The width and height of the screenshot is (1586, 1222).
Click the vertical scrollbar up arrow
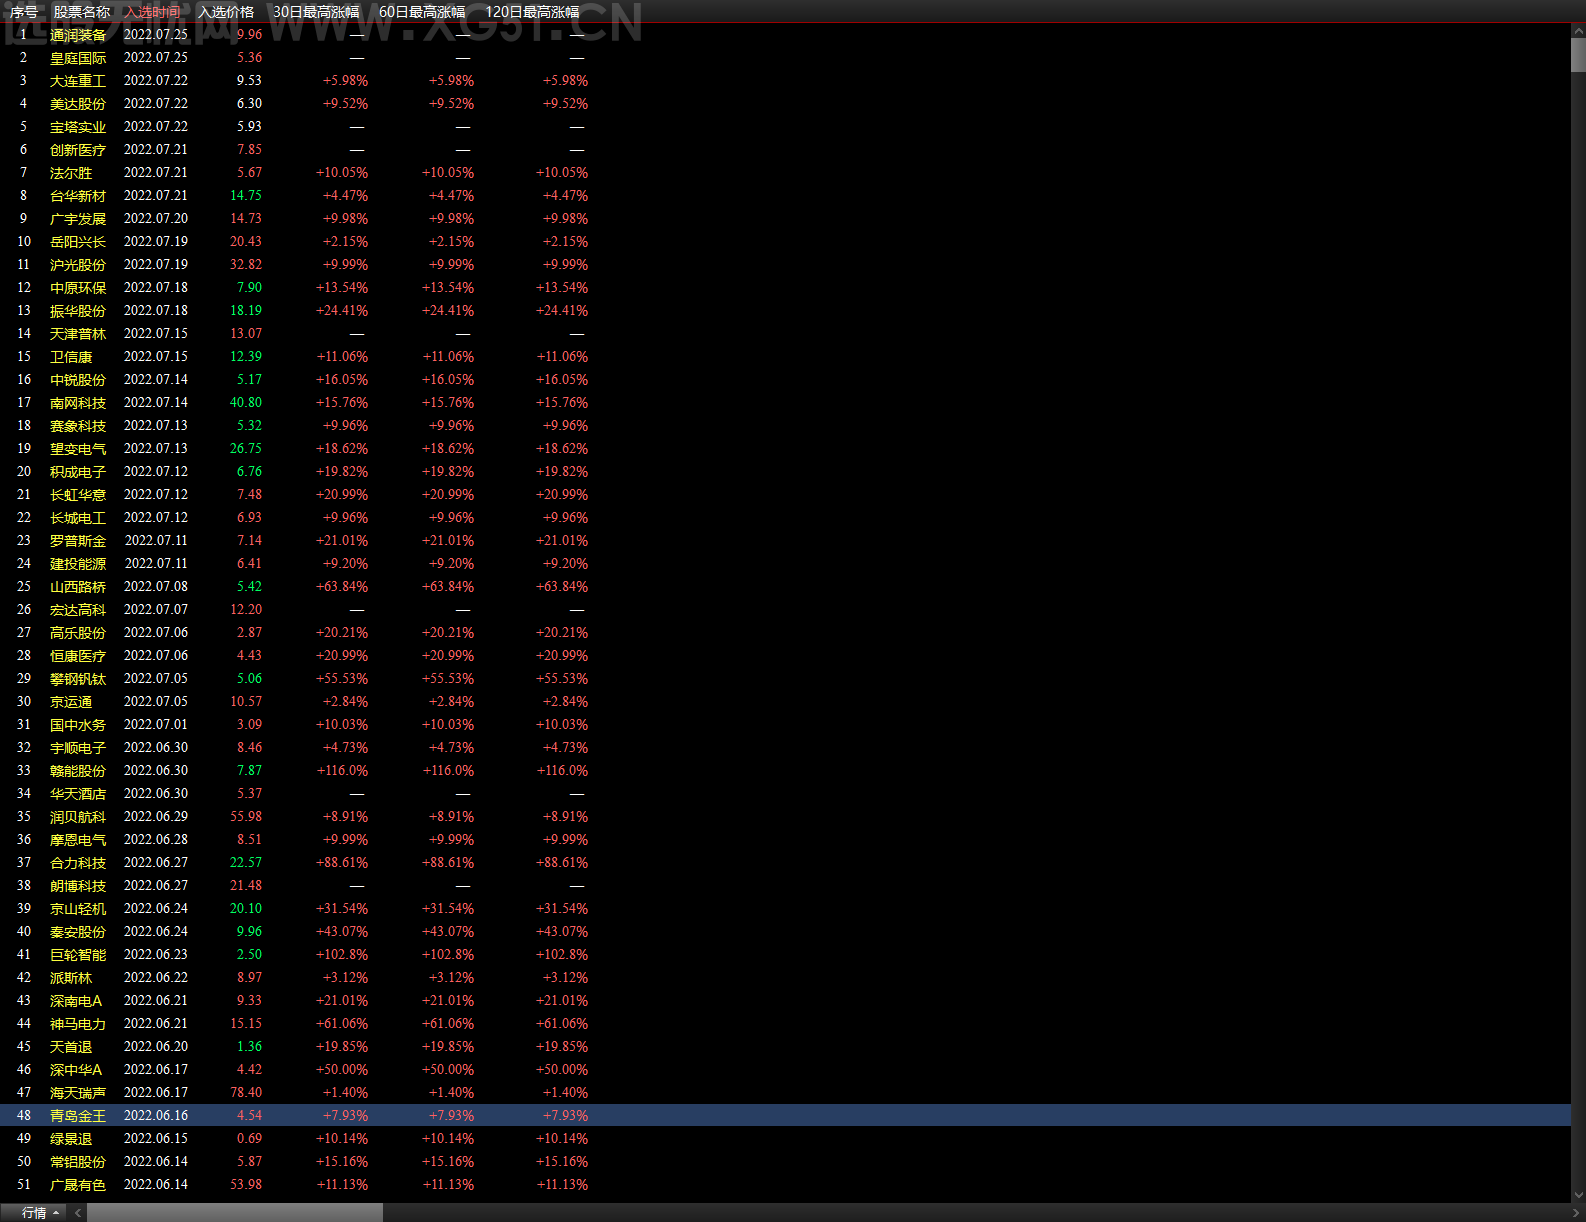coord(1578,31)
